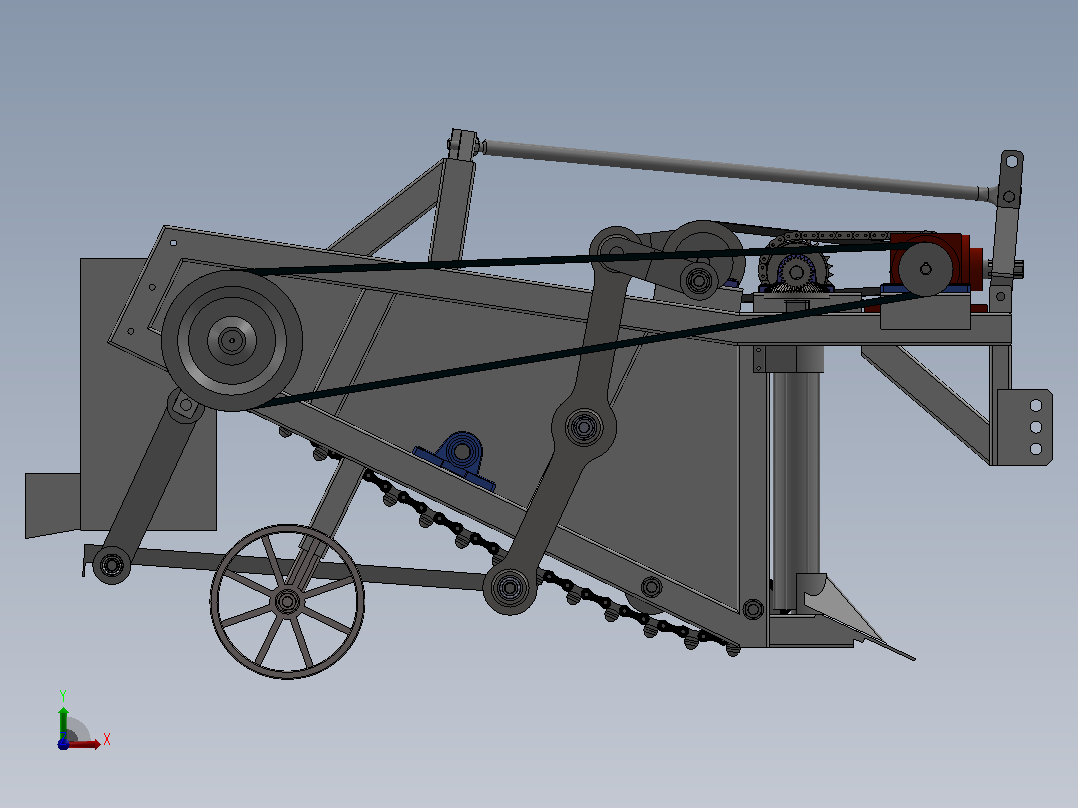Select the large belt pulley on the inclined frame
This screenshot has height=808, width=1078.
232,340
